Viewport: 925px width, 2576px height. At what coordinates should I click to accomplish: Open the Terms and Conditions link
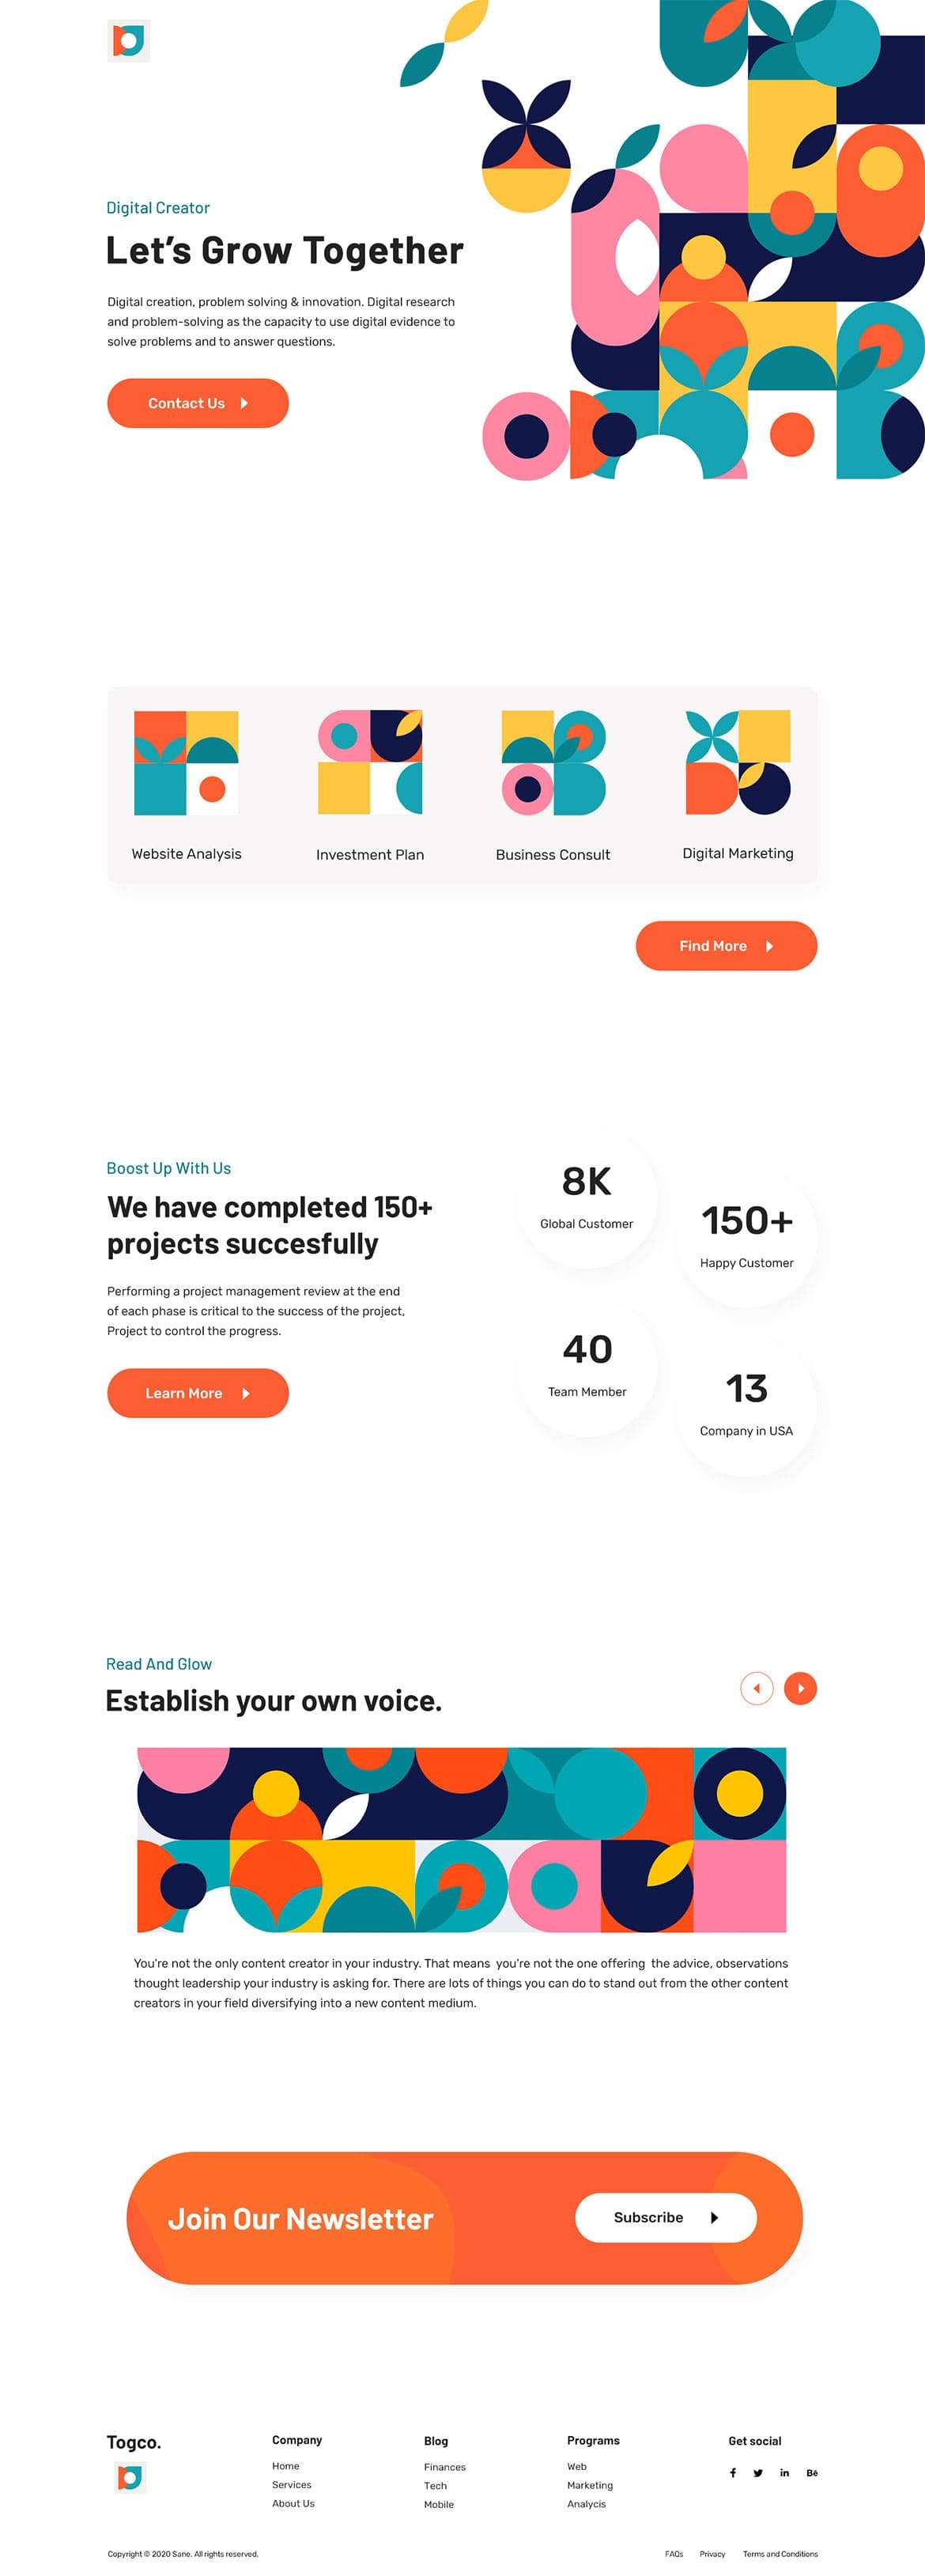tap(780, 2554)
